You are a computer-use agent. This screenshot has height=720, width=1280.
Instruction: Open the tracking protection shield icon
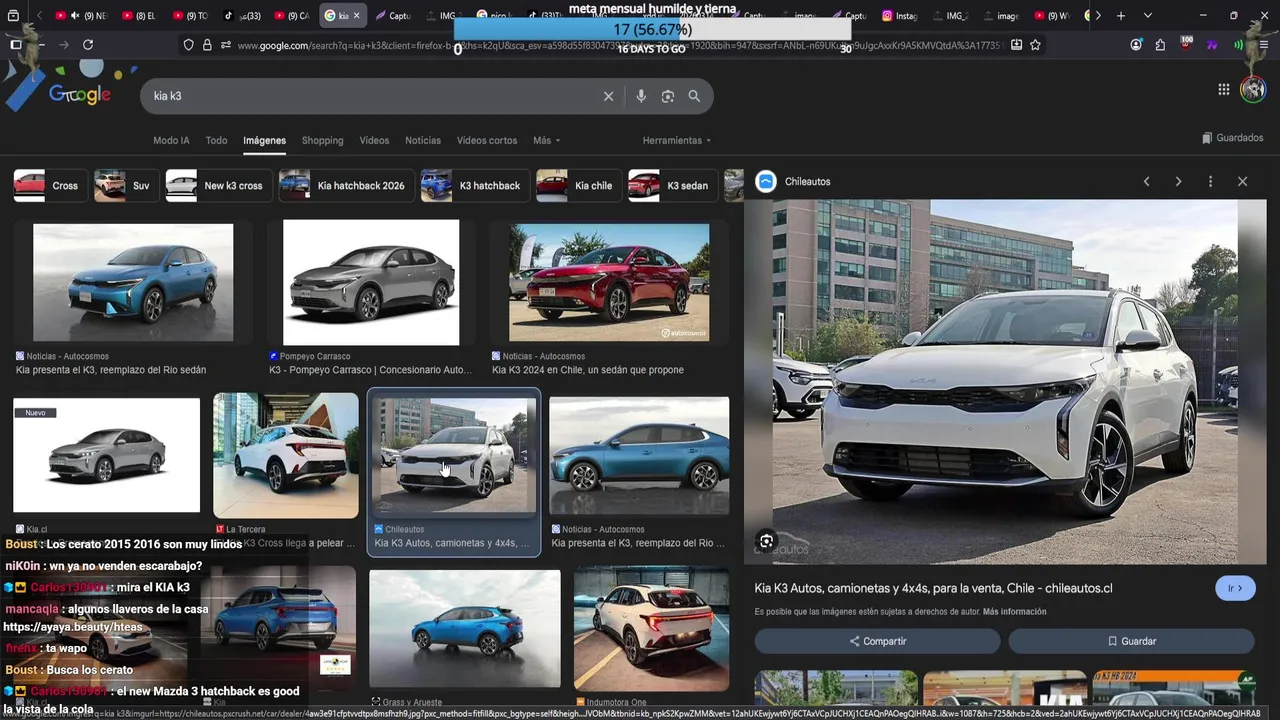tap(188, 45)
